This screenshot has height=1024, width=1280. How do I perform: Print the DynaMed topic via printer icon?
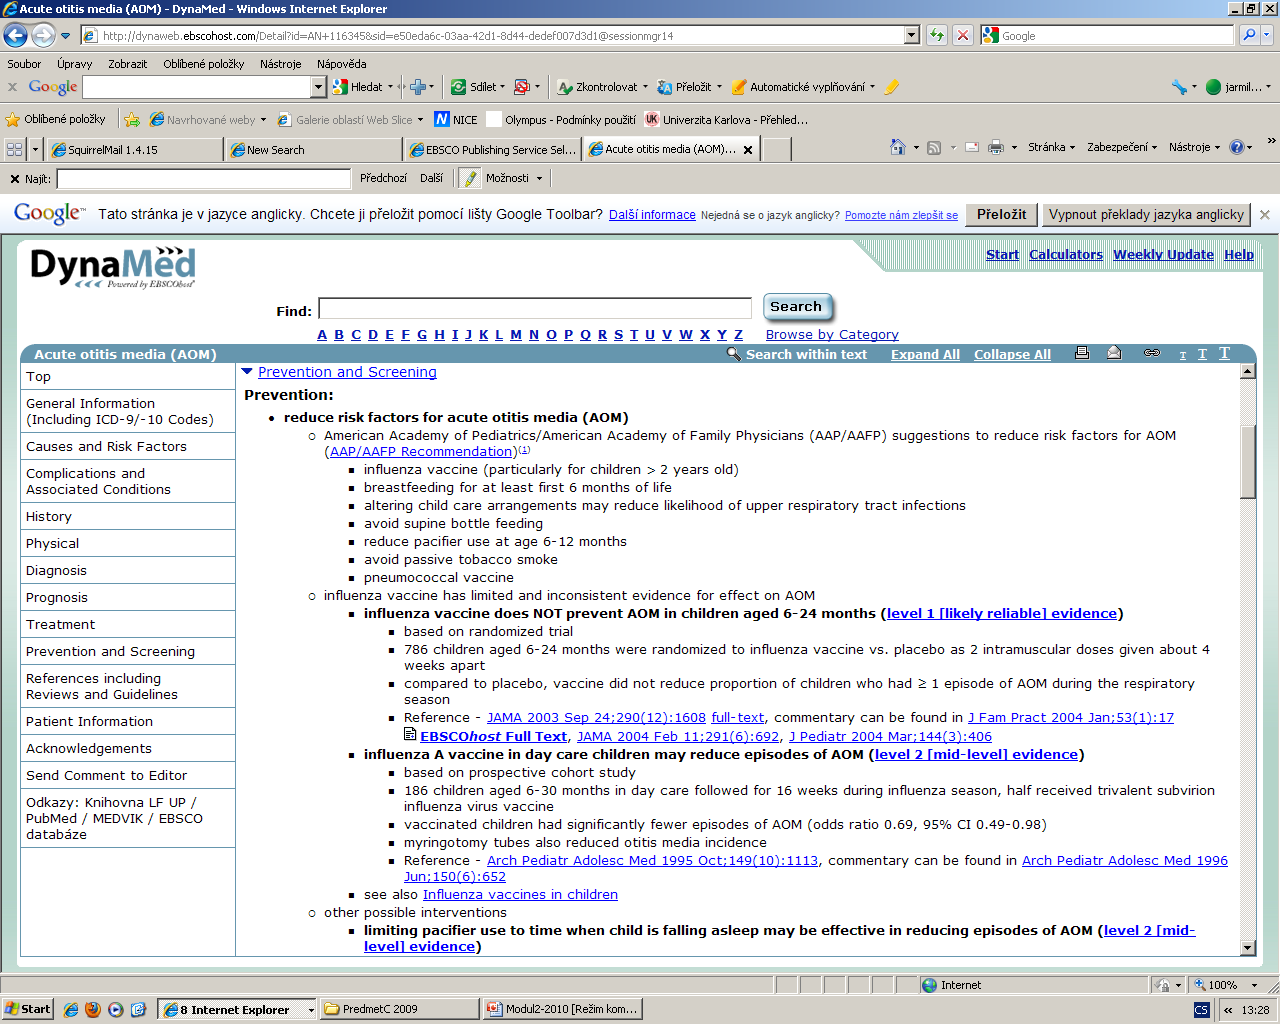click(1082, 353)
